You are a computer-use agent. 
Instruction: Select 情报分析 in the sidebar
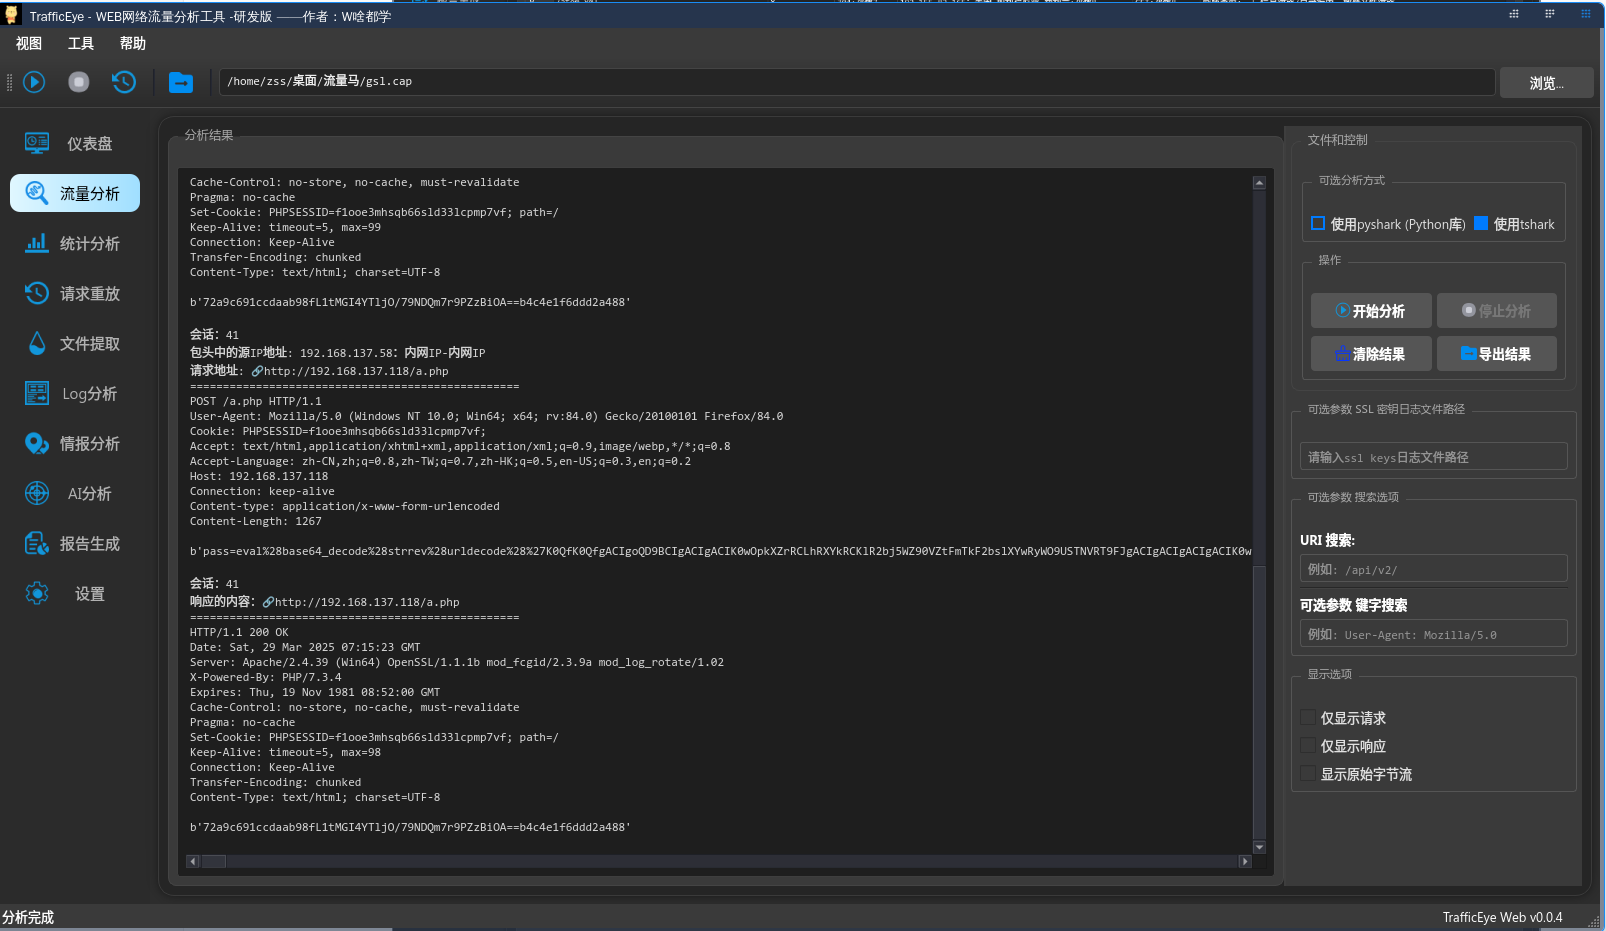[74, 443]
